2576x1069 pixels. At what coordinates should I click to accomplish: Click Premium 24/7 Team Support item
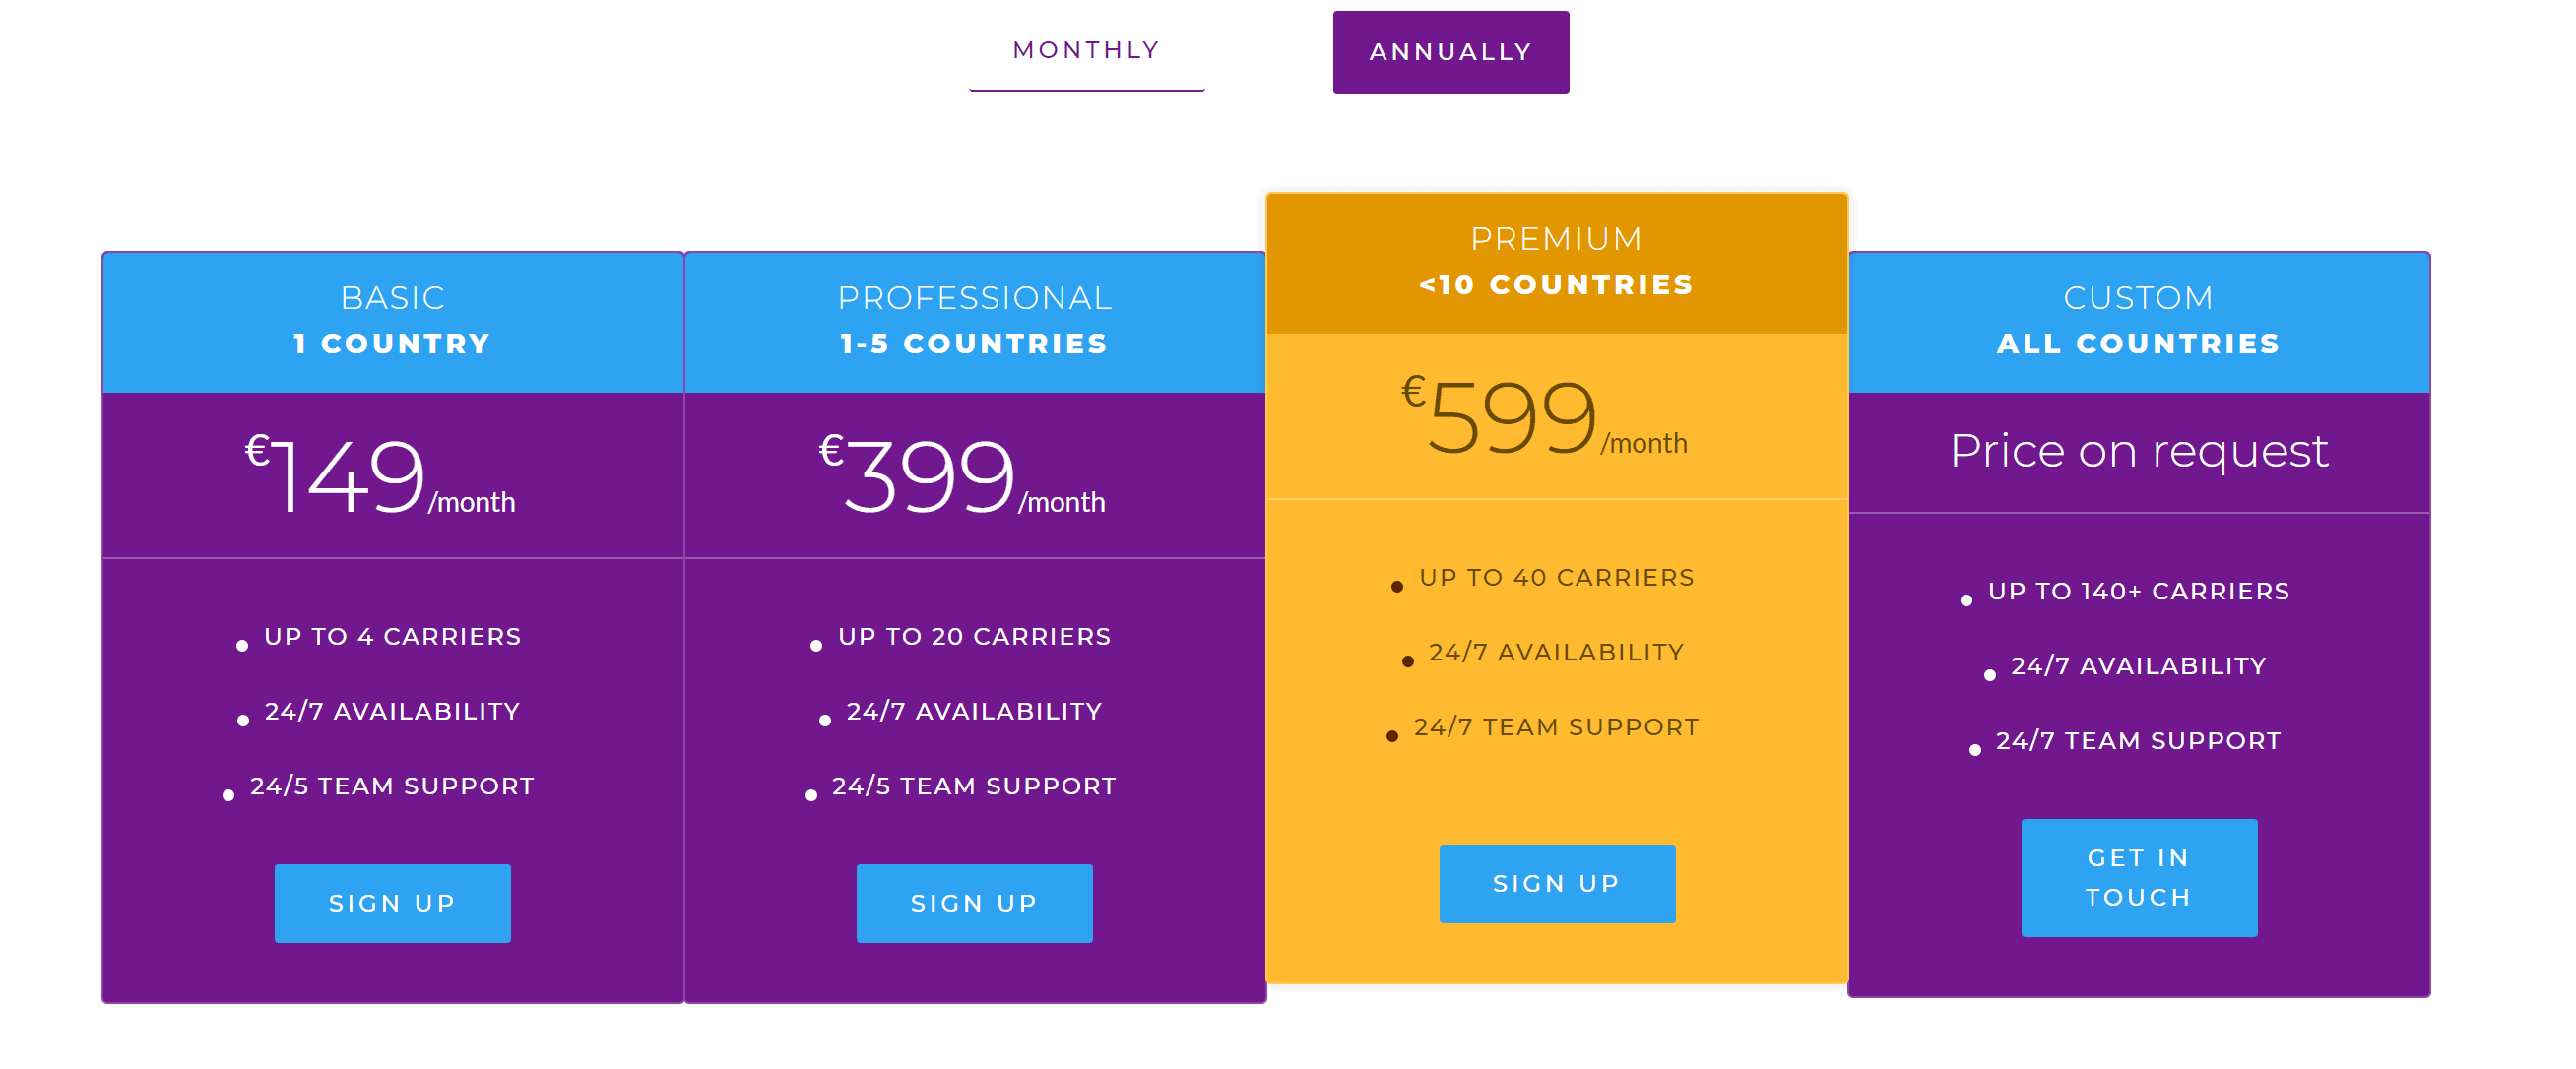coord(1557,728)
